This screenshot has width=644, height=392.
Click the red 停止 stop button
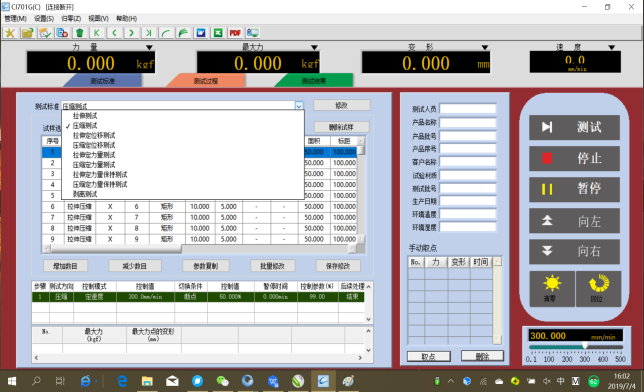(x=574, y=158)
